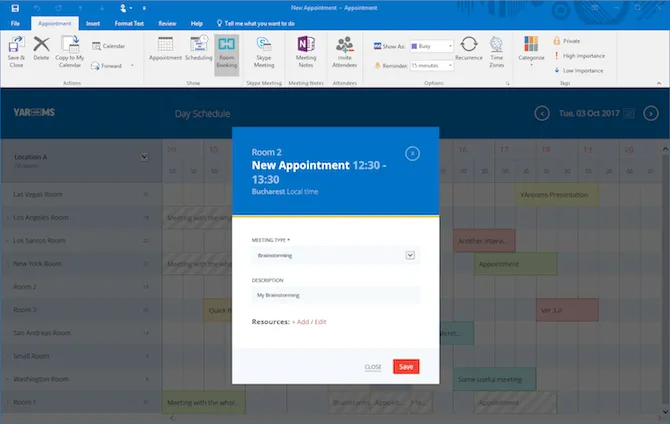Image resolution: width=670 pixels, height=424 pixels.
Task: Go to previous day arrow in YArooms
Action: [x=542, y=113]
